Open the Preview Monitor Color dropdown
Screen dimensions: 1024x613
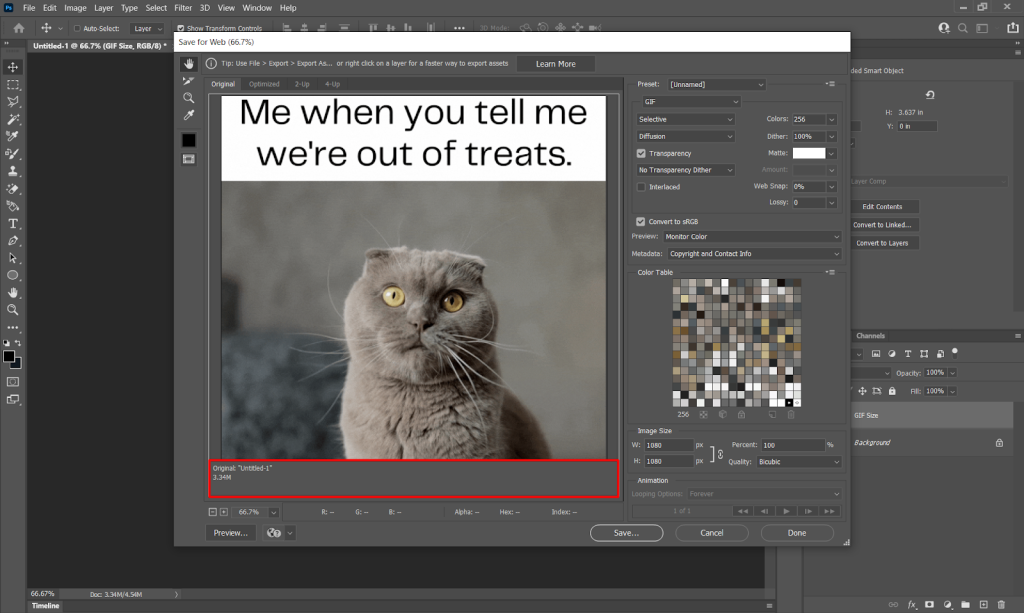(752, 236)
